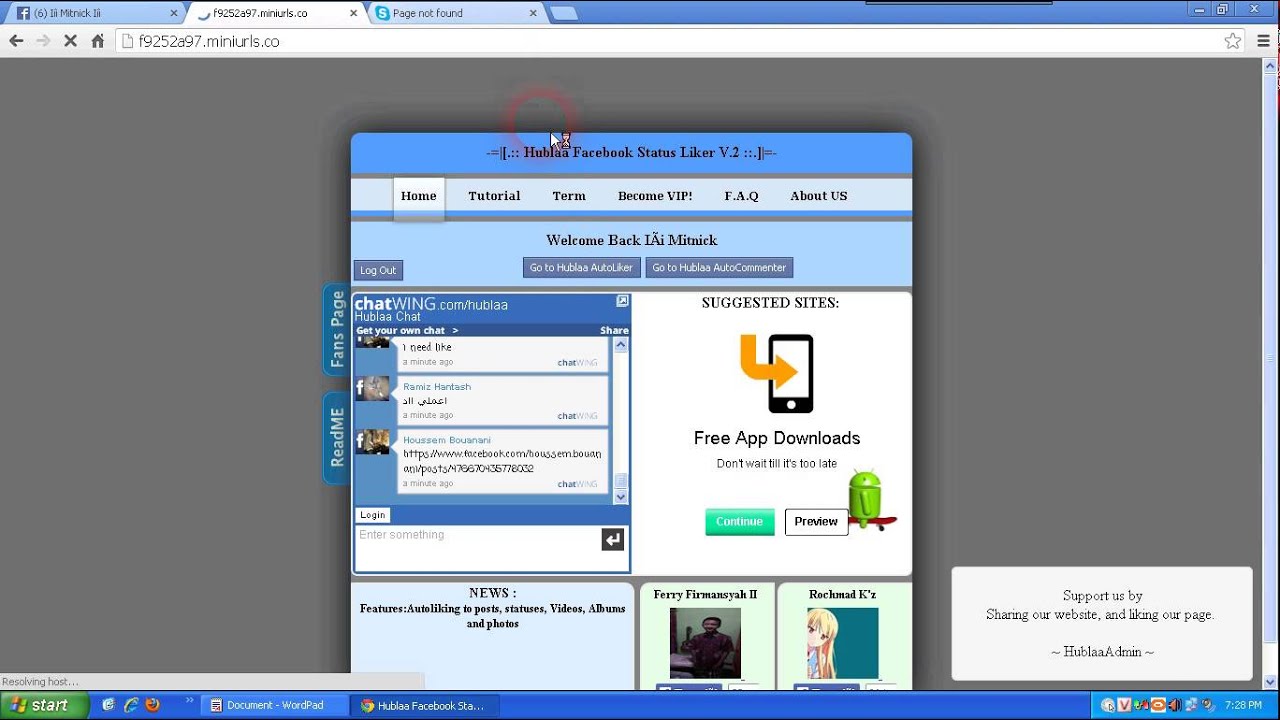This screenshot has height=720, width=1280.
Task: Close the Page not found tab
Action: (x=532, y=13)
